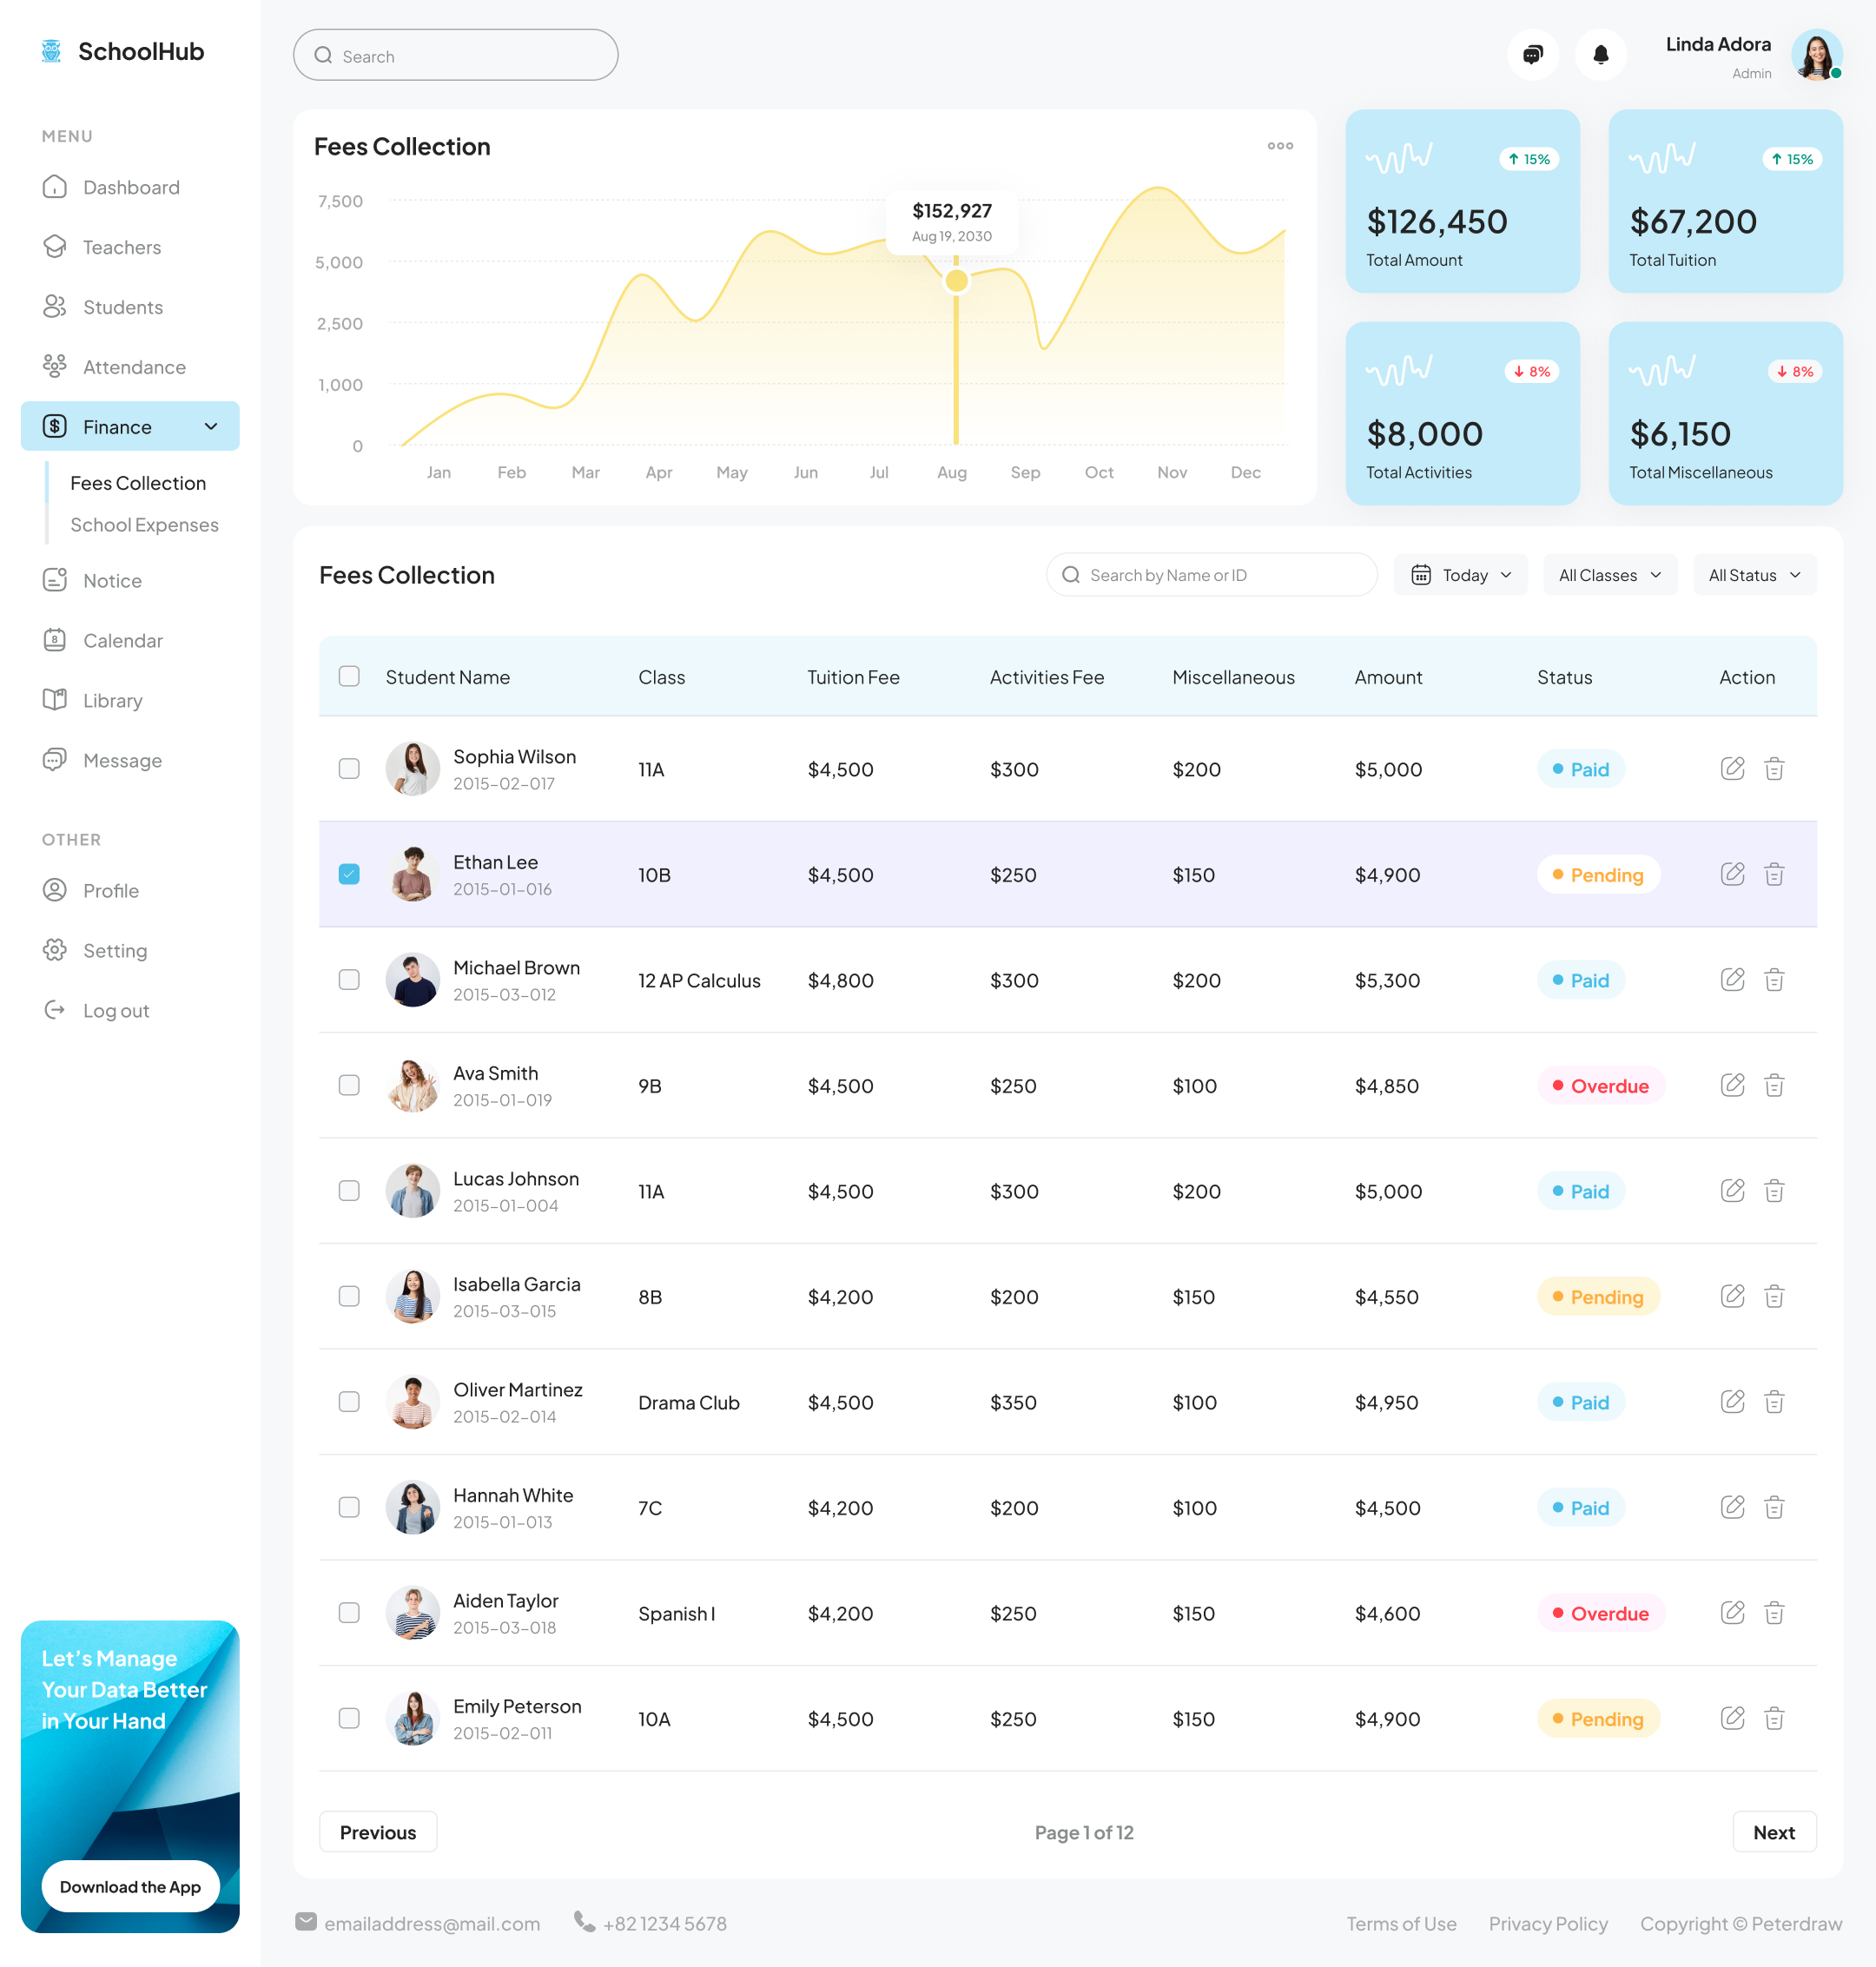Open the Notice panel
Viewport: 1876px width, 1967px height.
(x=112, y=580)
